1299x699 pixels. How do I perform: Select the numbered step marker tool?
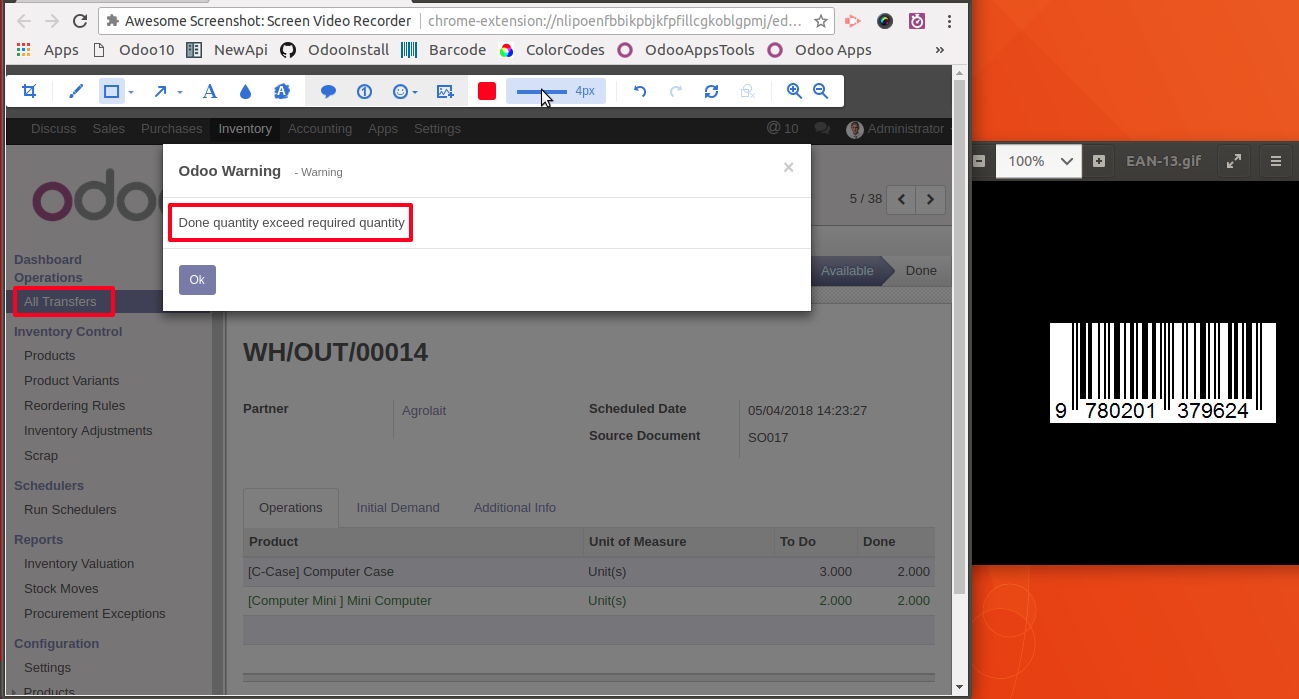click(x=365, y=91)
